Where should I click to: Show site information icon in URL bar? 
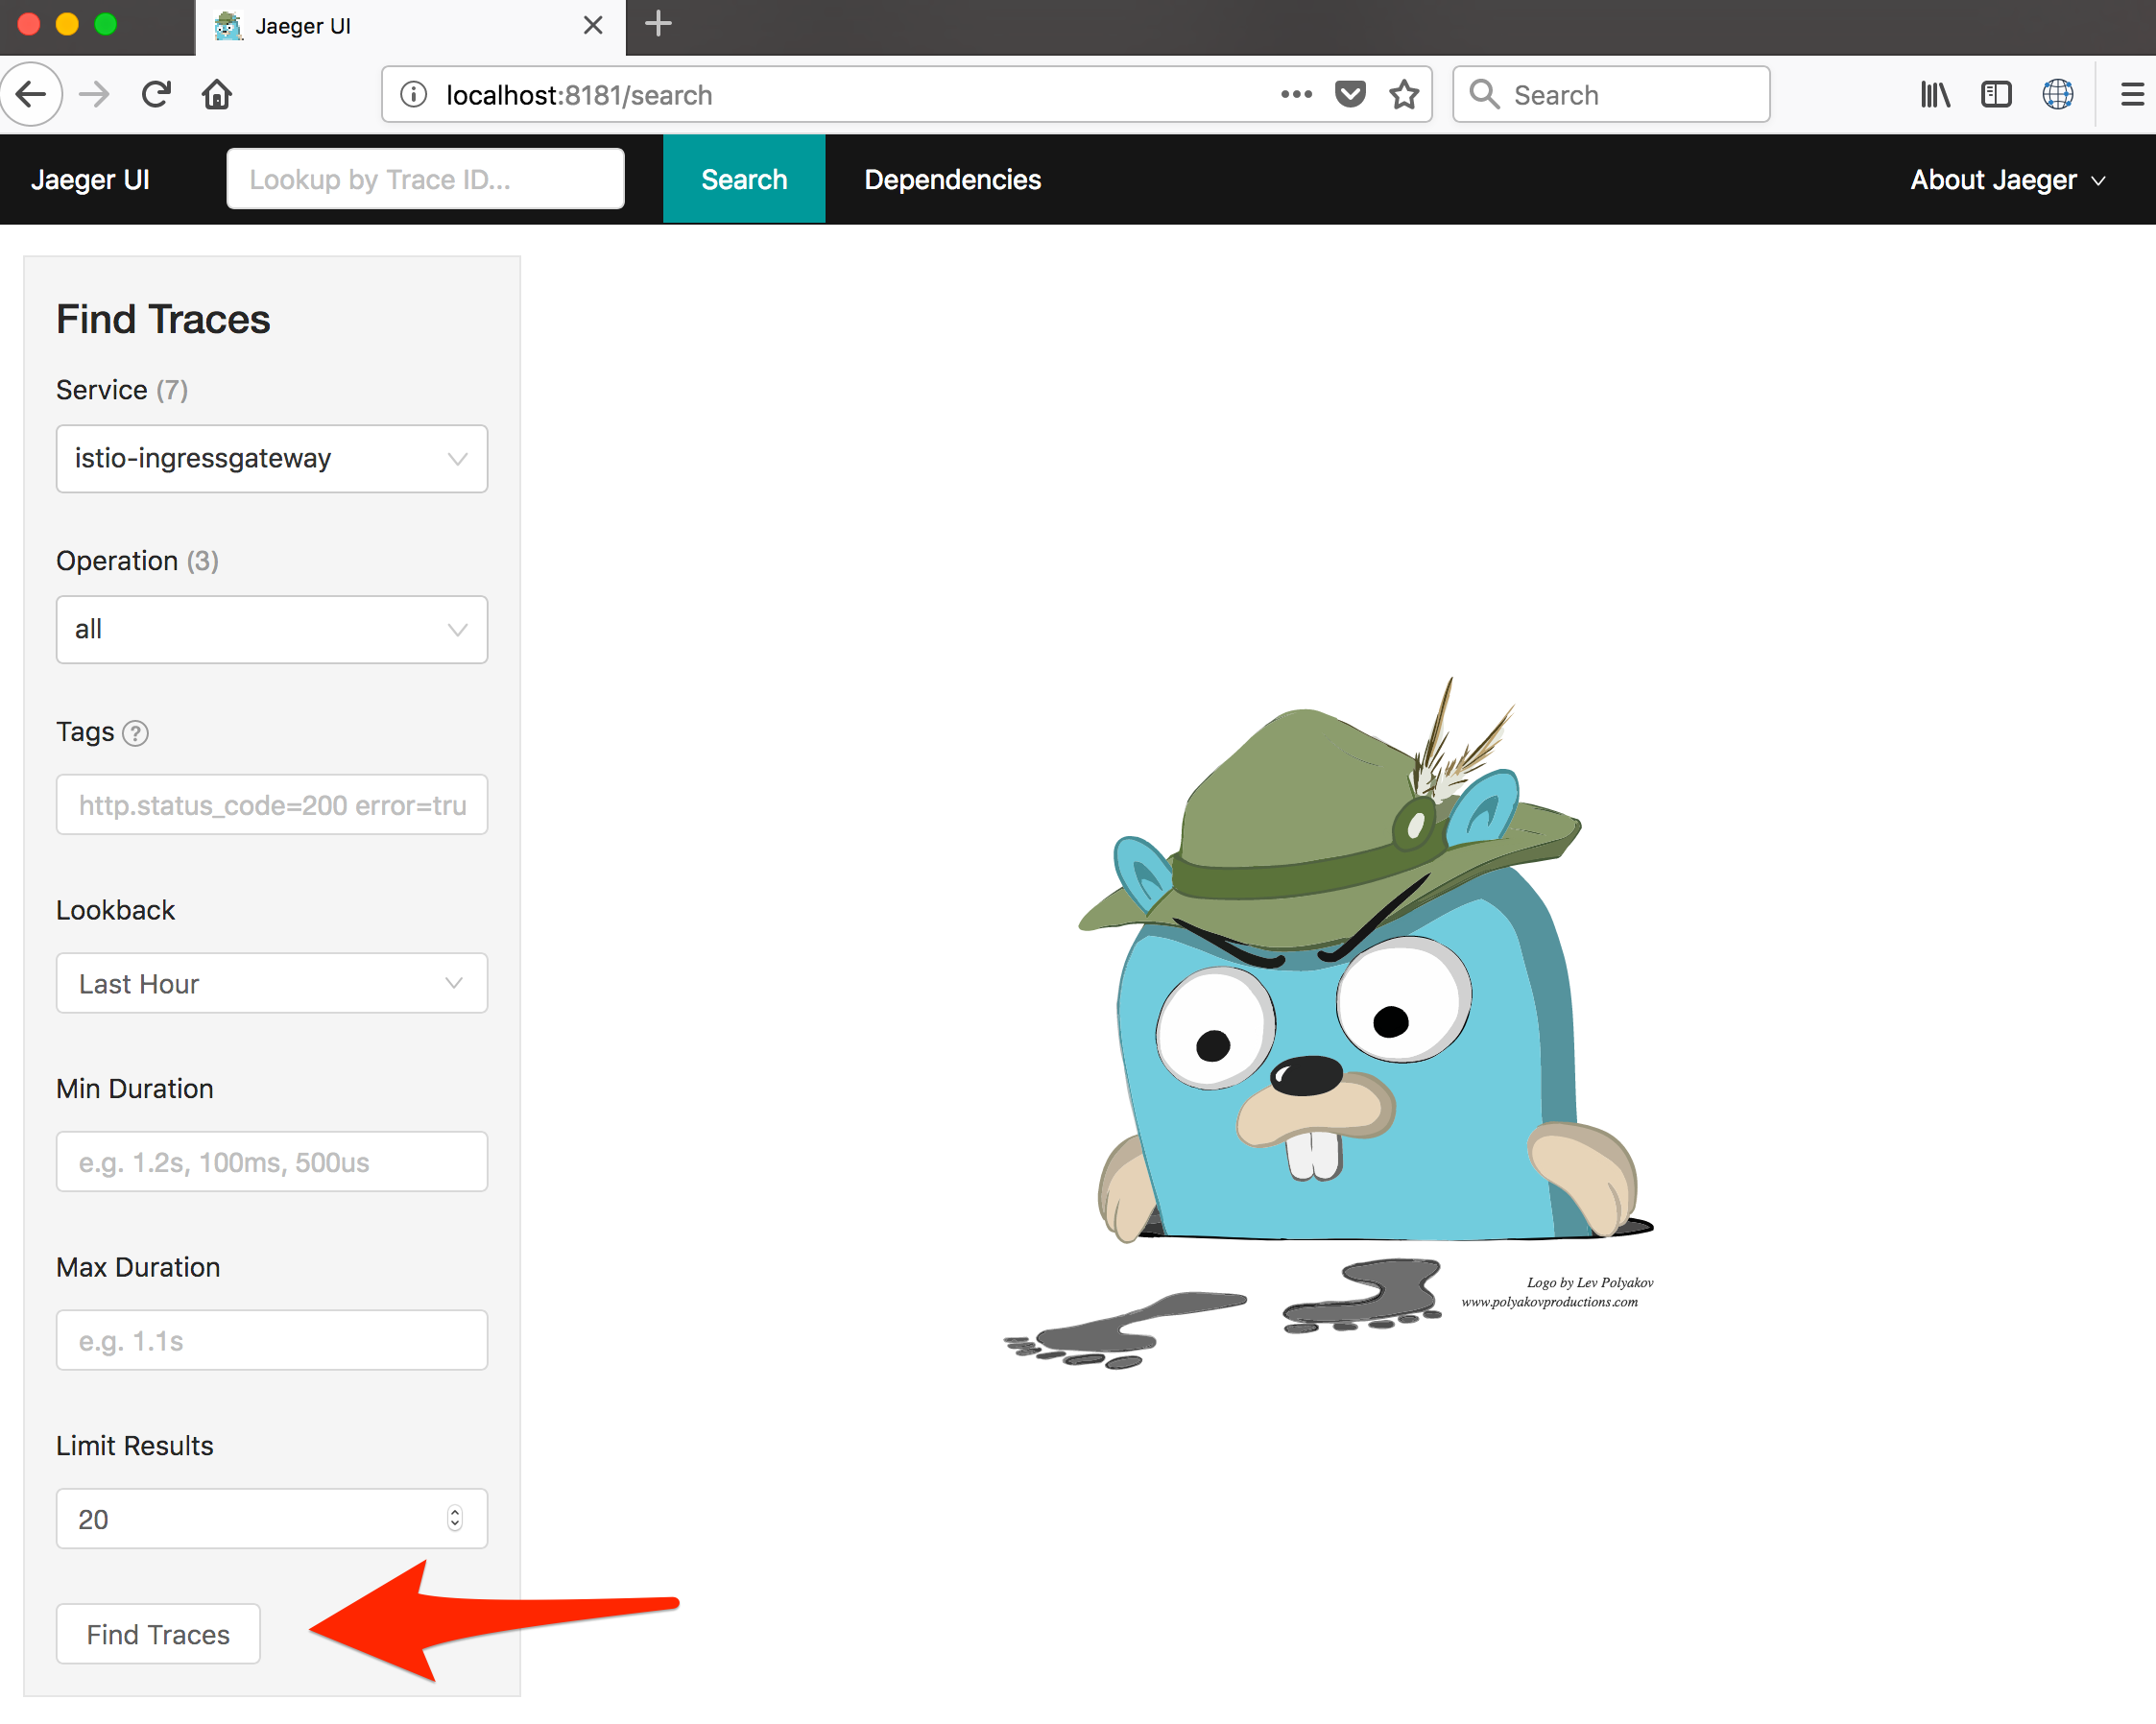[x=414, y=95]
